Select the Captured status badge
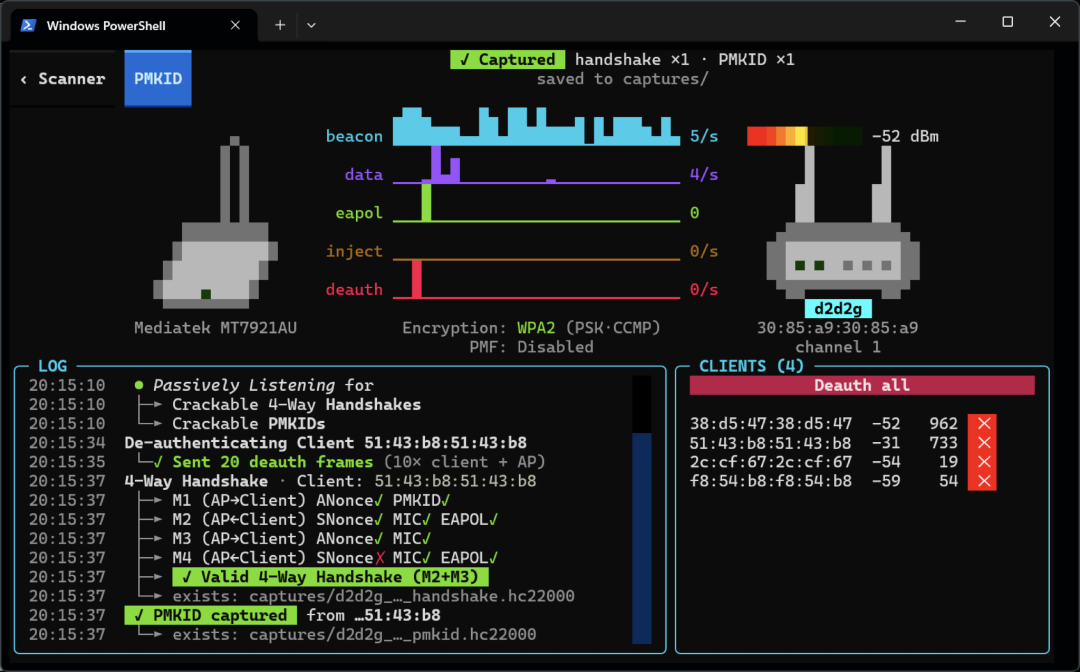This screenshot has height=672, width=1080. point(508,60)
